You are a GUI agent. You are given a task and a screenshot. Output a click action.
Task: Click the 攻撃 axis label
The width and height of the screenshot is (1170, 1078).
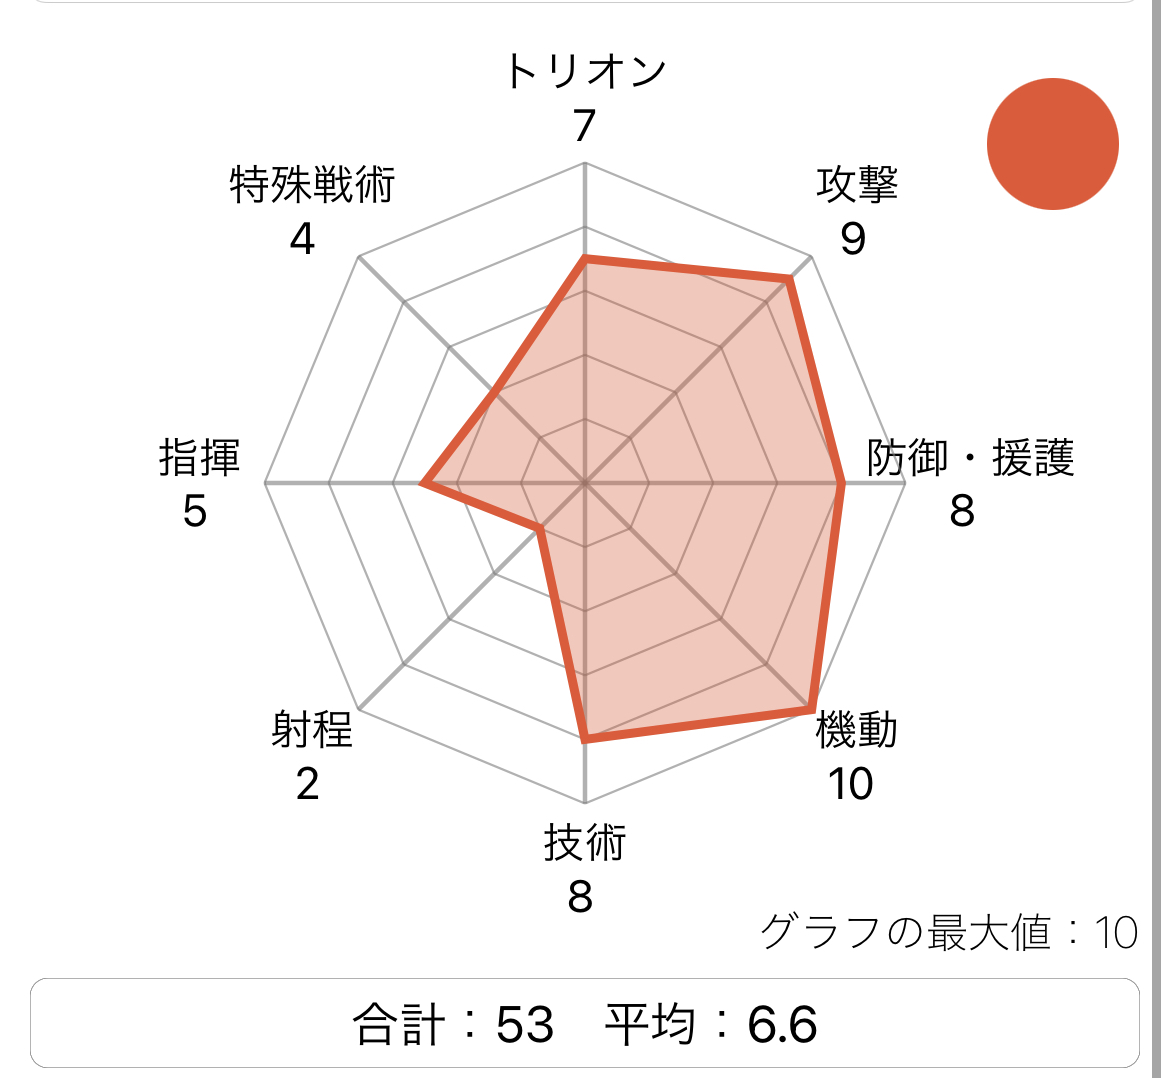point(857,185)
